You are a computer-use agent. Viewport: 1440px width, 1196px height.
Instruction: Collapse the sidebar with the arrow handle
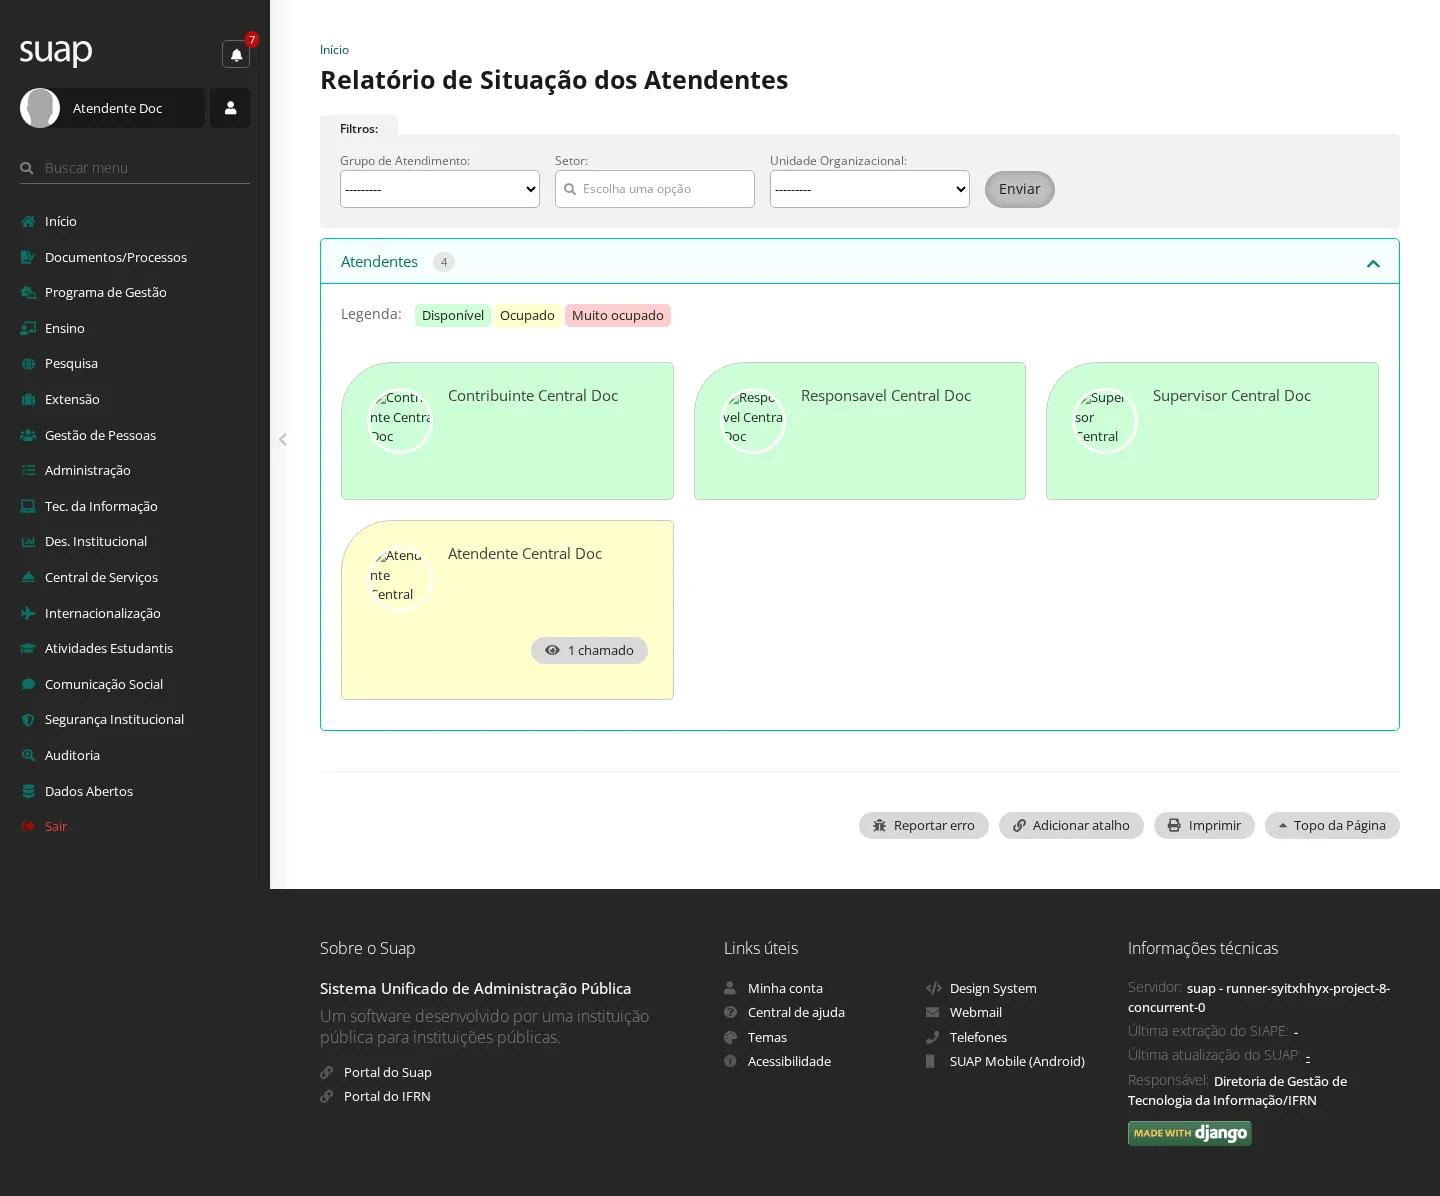(x=283, y=439)
